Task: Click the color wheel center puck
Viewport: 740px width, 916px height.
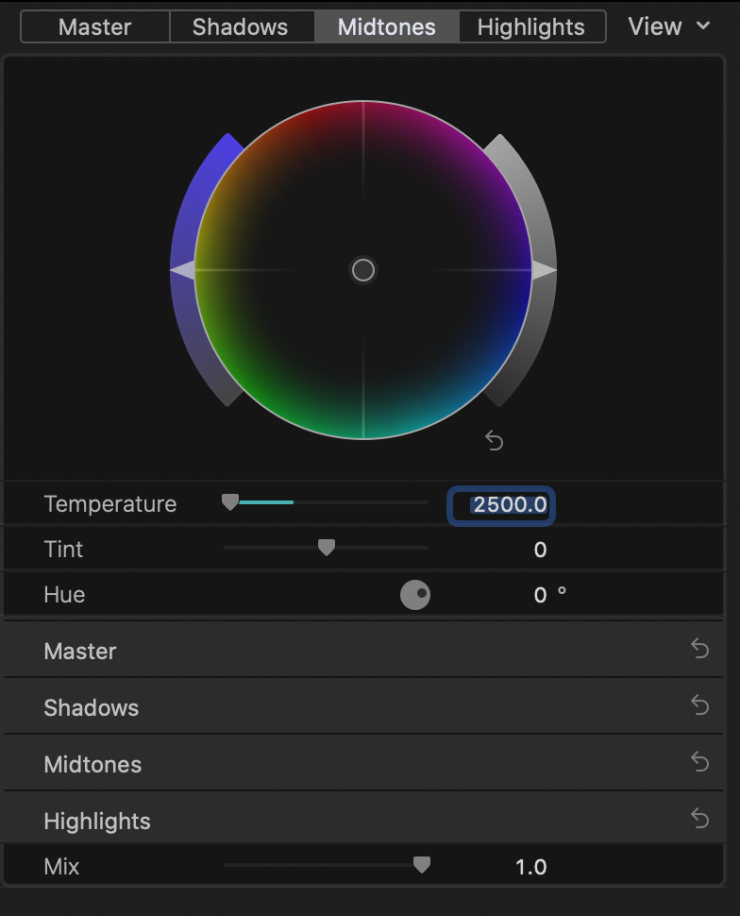Action: point(363,270)
